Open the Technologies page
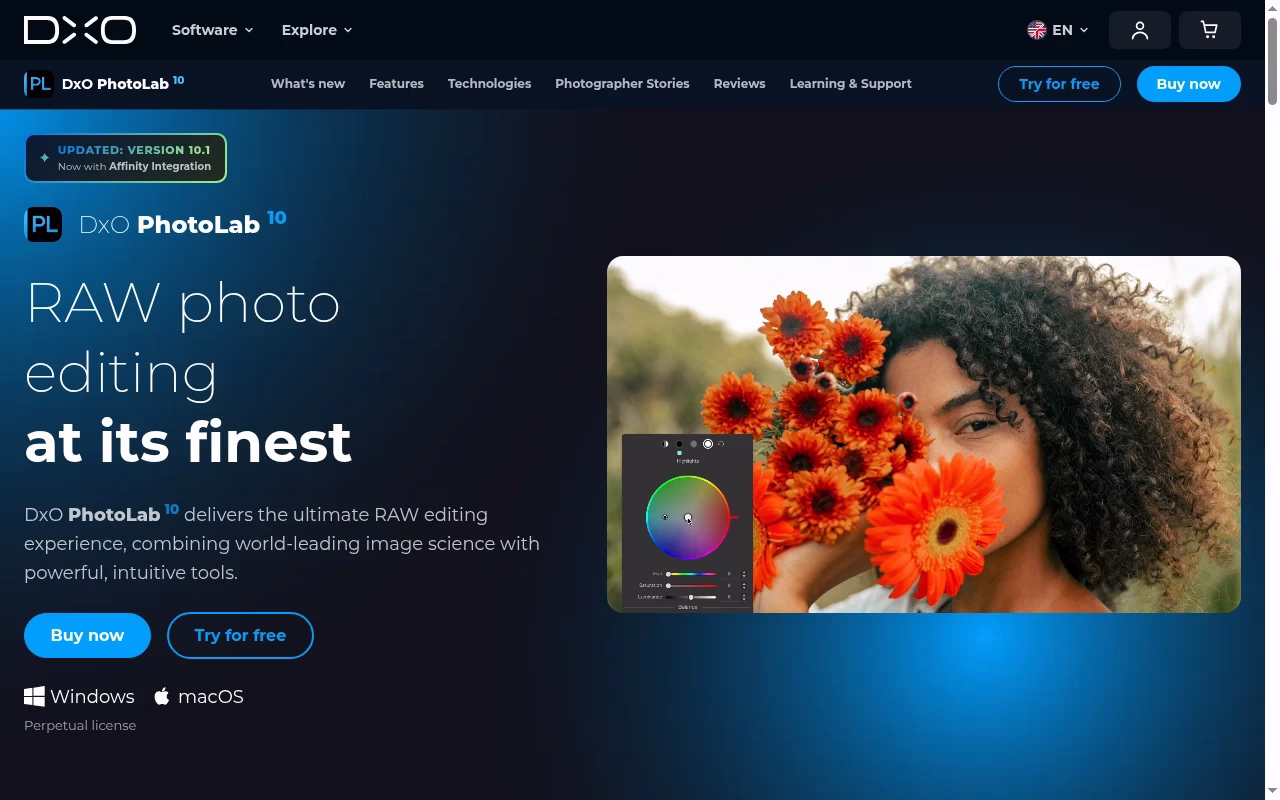This screenshot has height=800, width=1280. tap(489, 84)
